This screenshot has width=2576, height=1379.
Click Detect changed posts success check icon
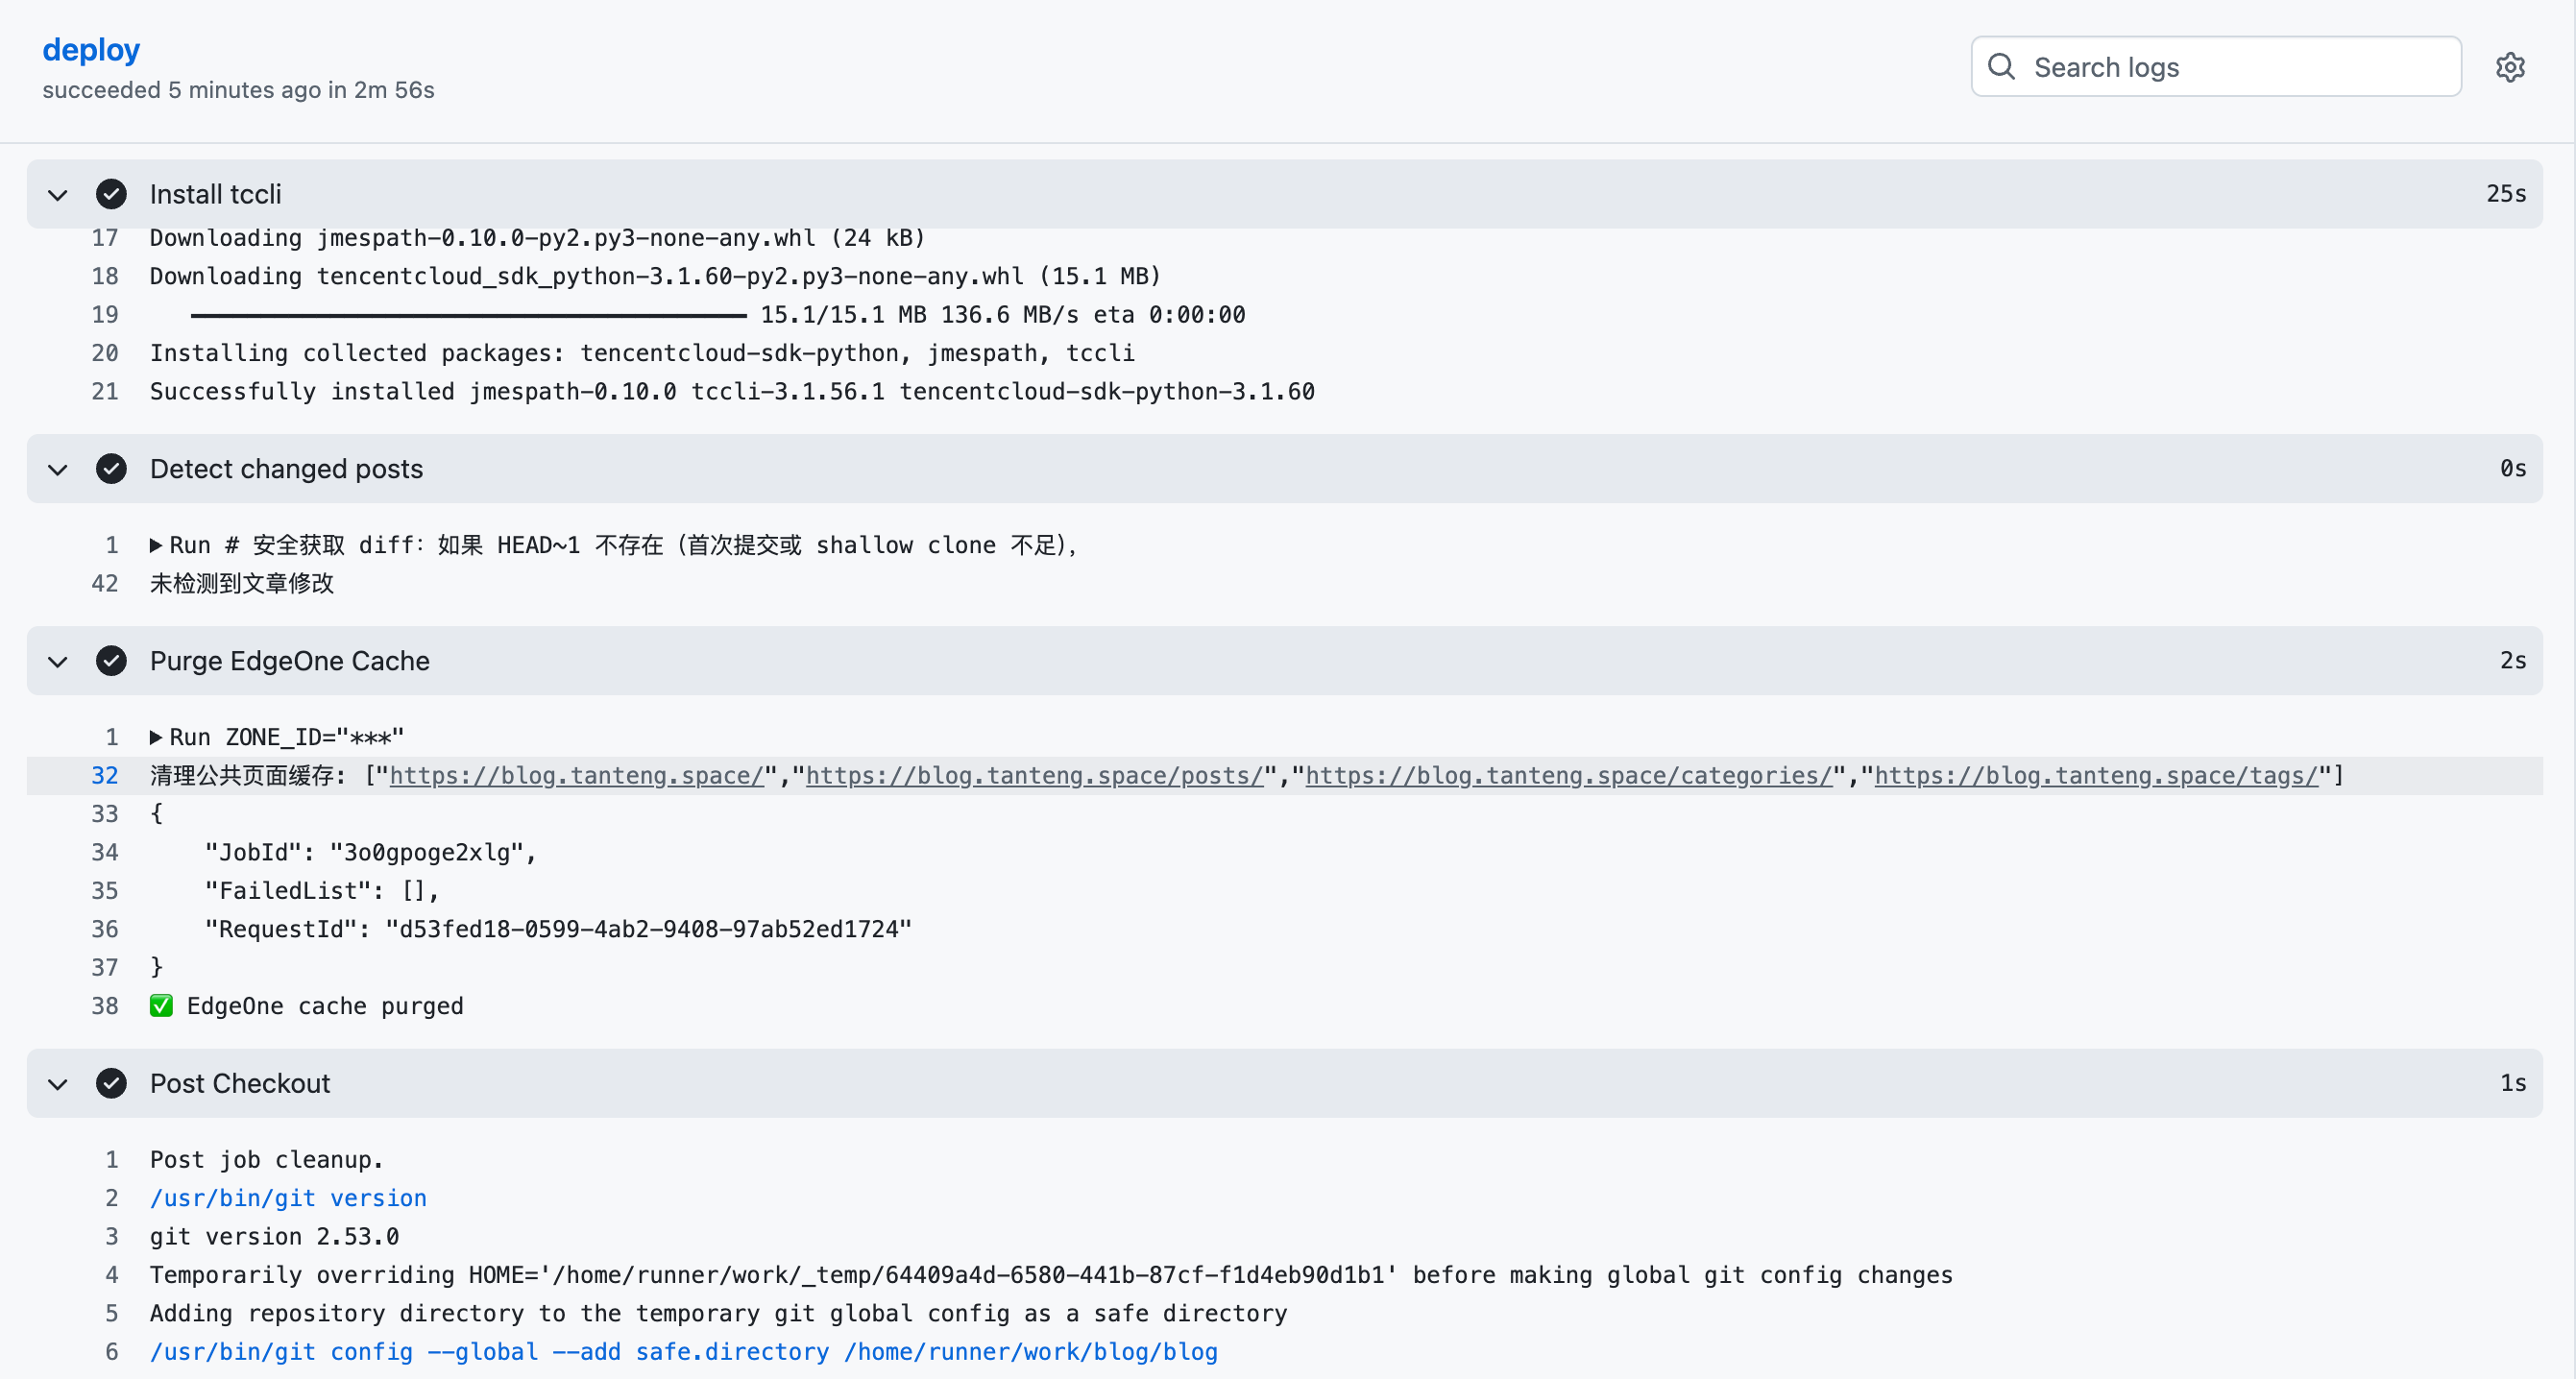pyautogui.click(x=111, y=469)
